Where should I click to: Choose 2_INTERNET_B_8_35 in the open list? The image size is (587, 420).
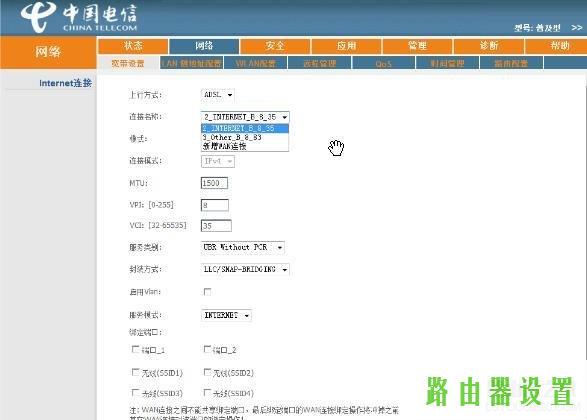(245, 128)
